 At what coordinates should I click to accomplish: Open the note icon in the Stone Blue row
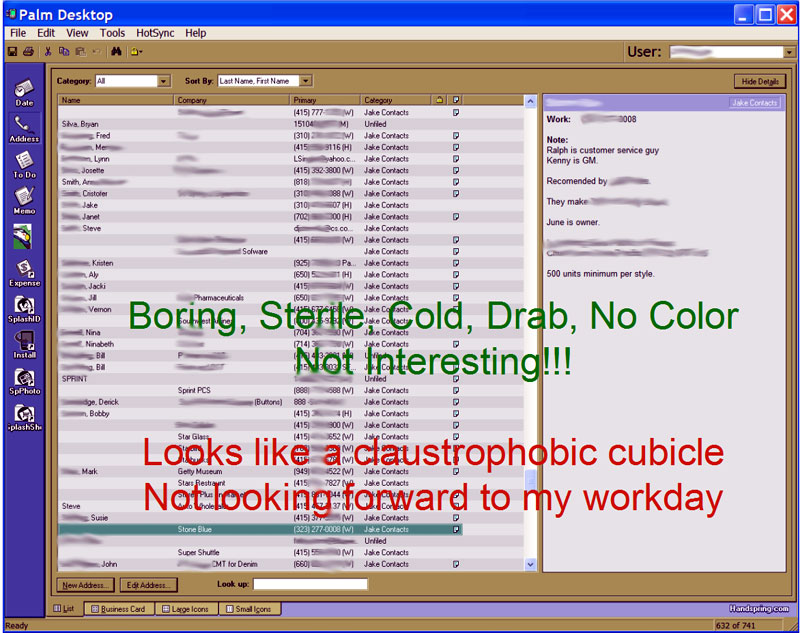(x=456, y=529)
